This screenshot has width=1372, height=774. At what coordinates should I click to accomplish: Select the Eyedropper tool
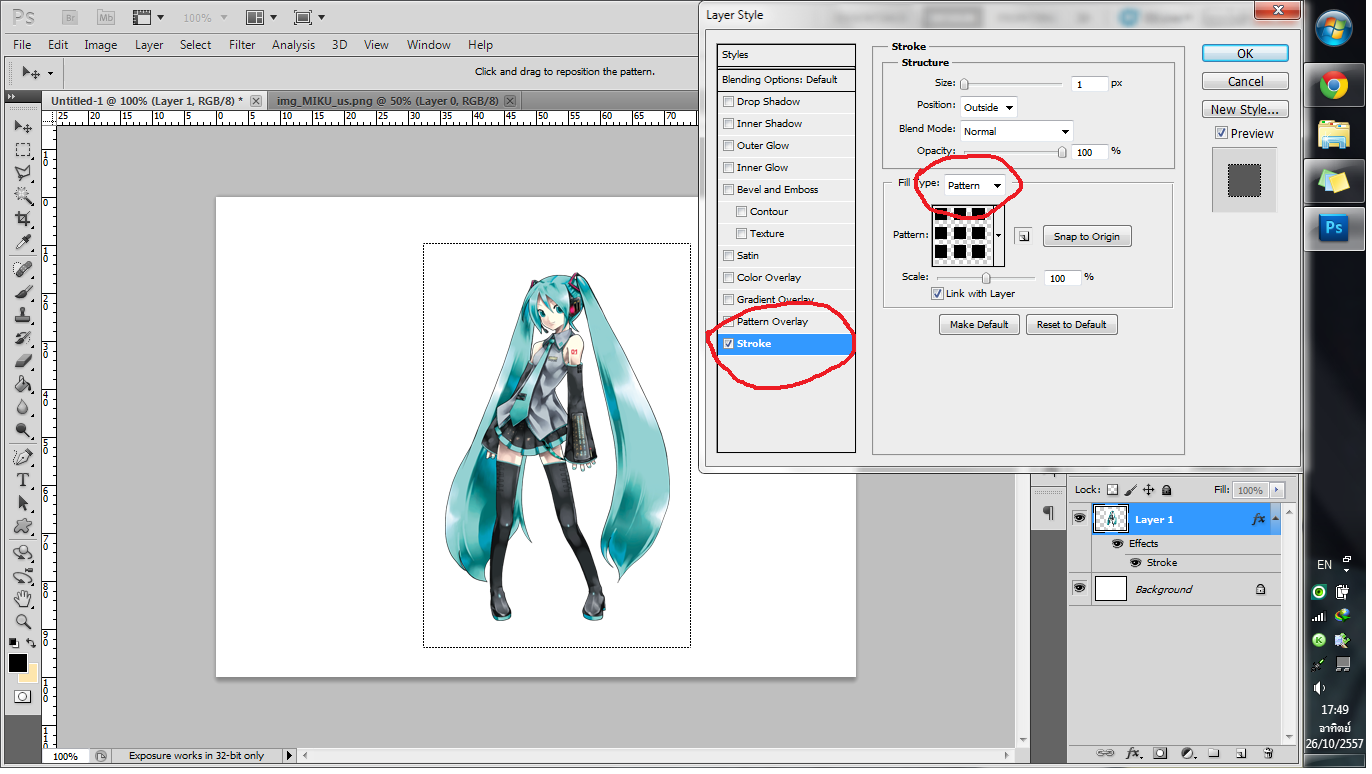pyautogui.click(x=22, y=243)
